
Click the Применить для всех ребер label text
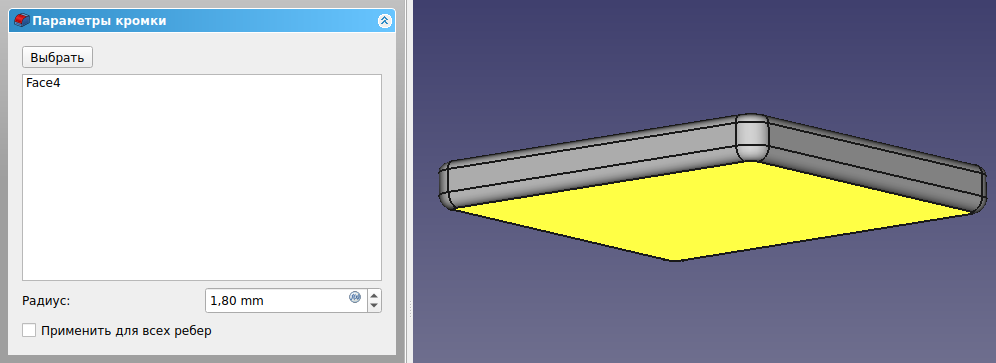pyautogui.click(x=126, y=331)
